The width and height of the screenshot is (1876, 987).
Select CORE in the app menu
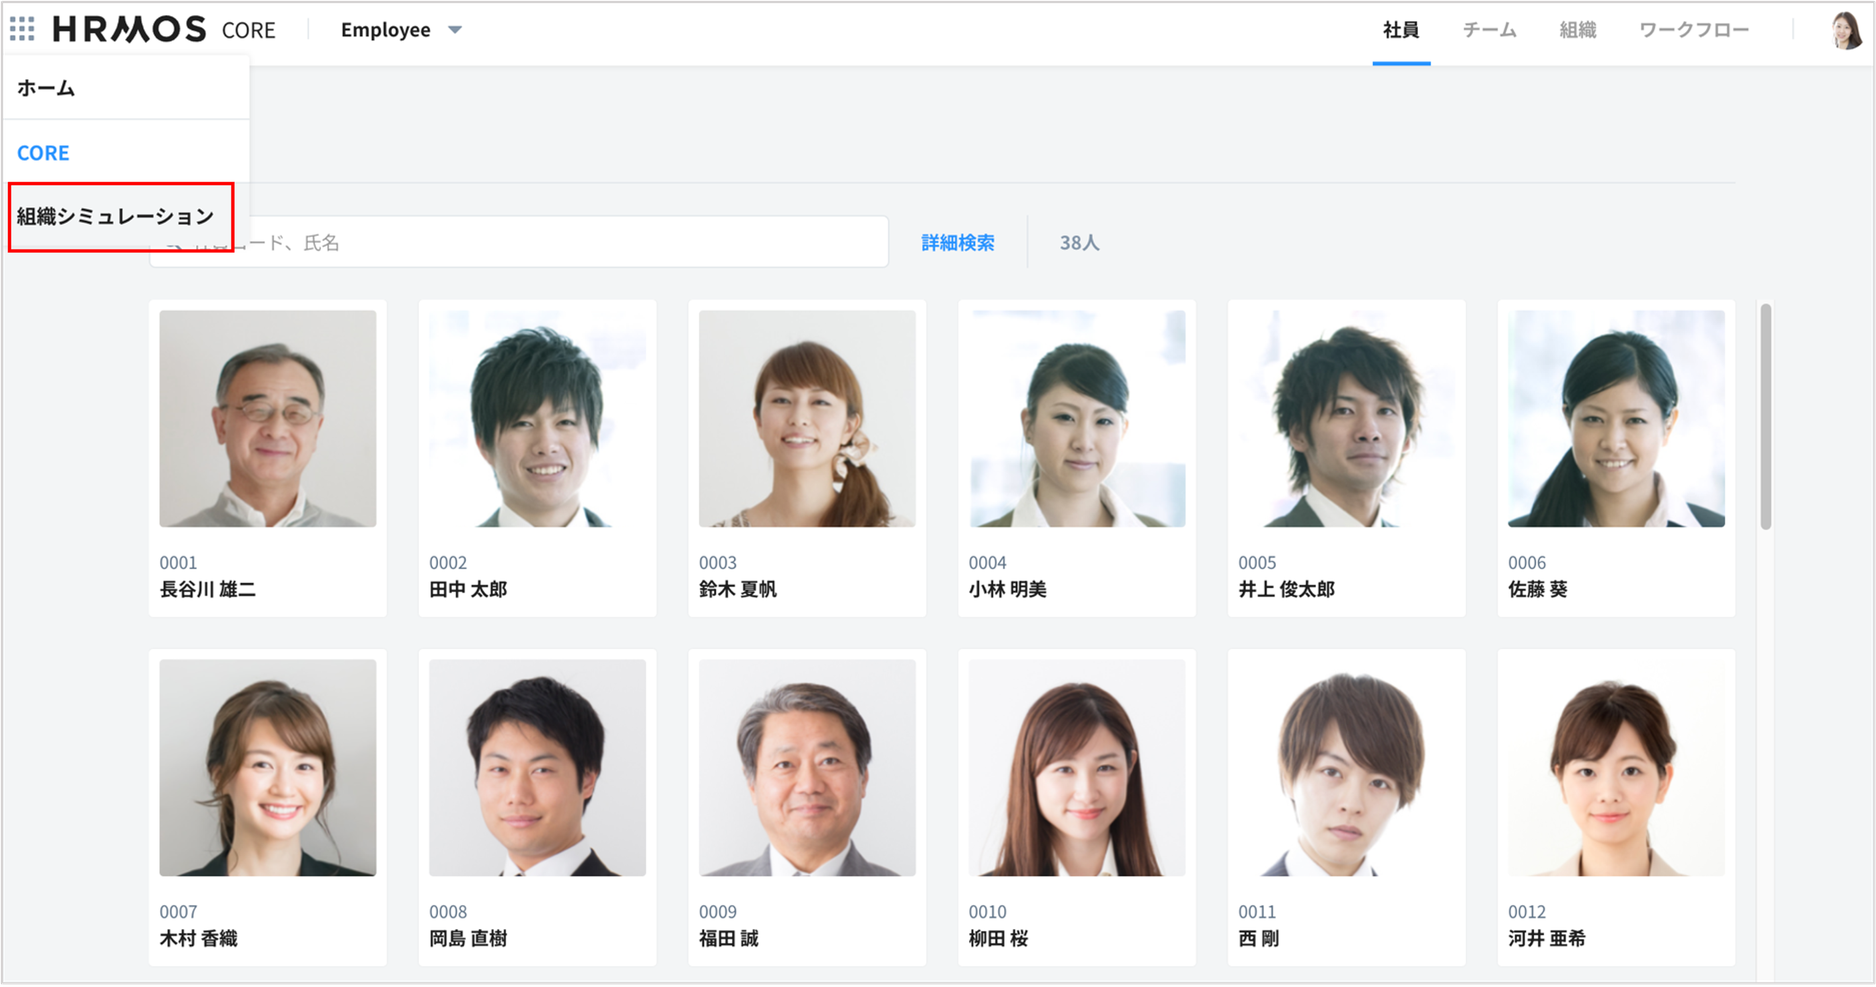(x=43, y=153)
